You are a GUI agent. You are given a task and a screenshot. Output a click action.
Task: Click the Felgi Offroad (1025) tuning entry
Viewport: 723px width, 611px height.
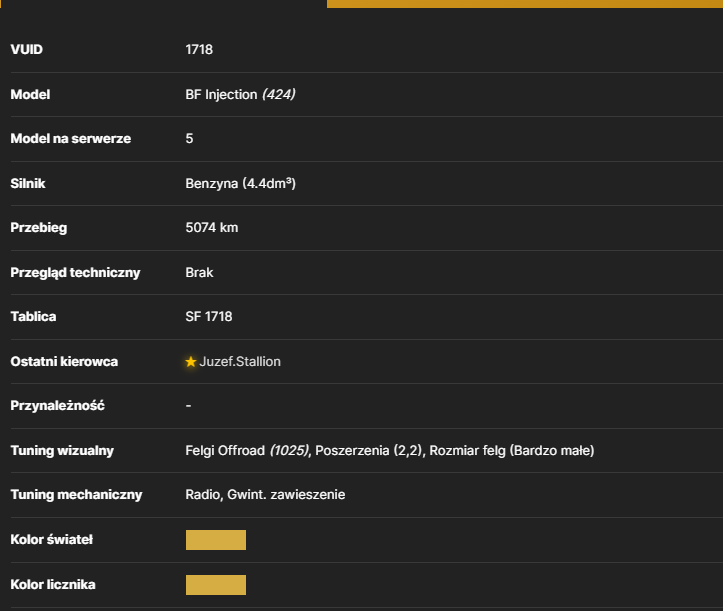tap(248, 451)
